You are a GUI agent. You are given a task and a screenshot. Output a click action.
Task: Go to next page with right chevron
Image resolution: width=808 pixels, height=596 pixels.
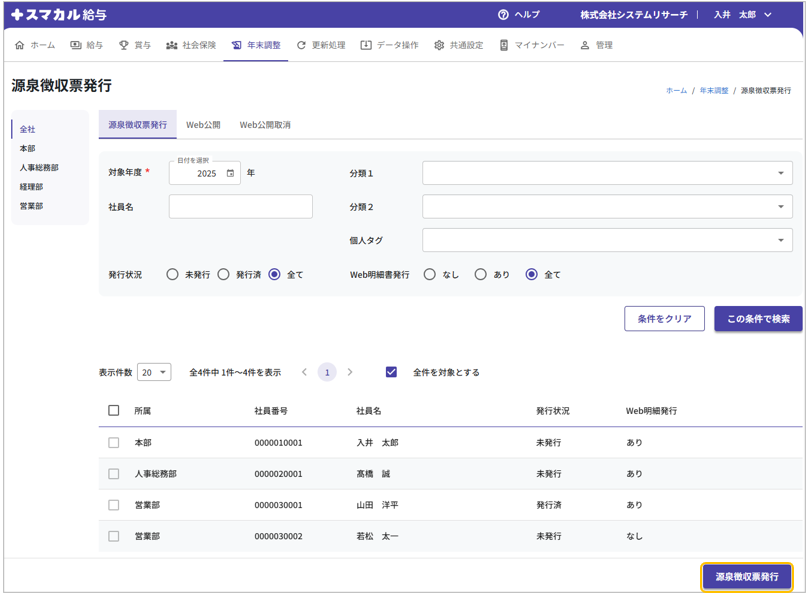pyautogui.click(x=350, y=372)
